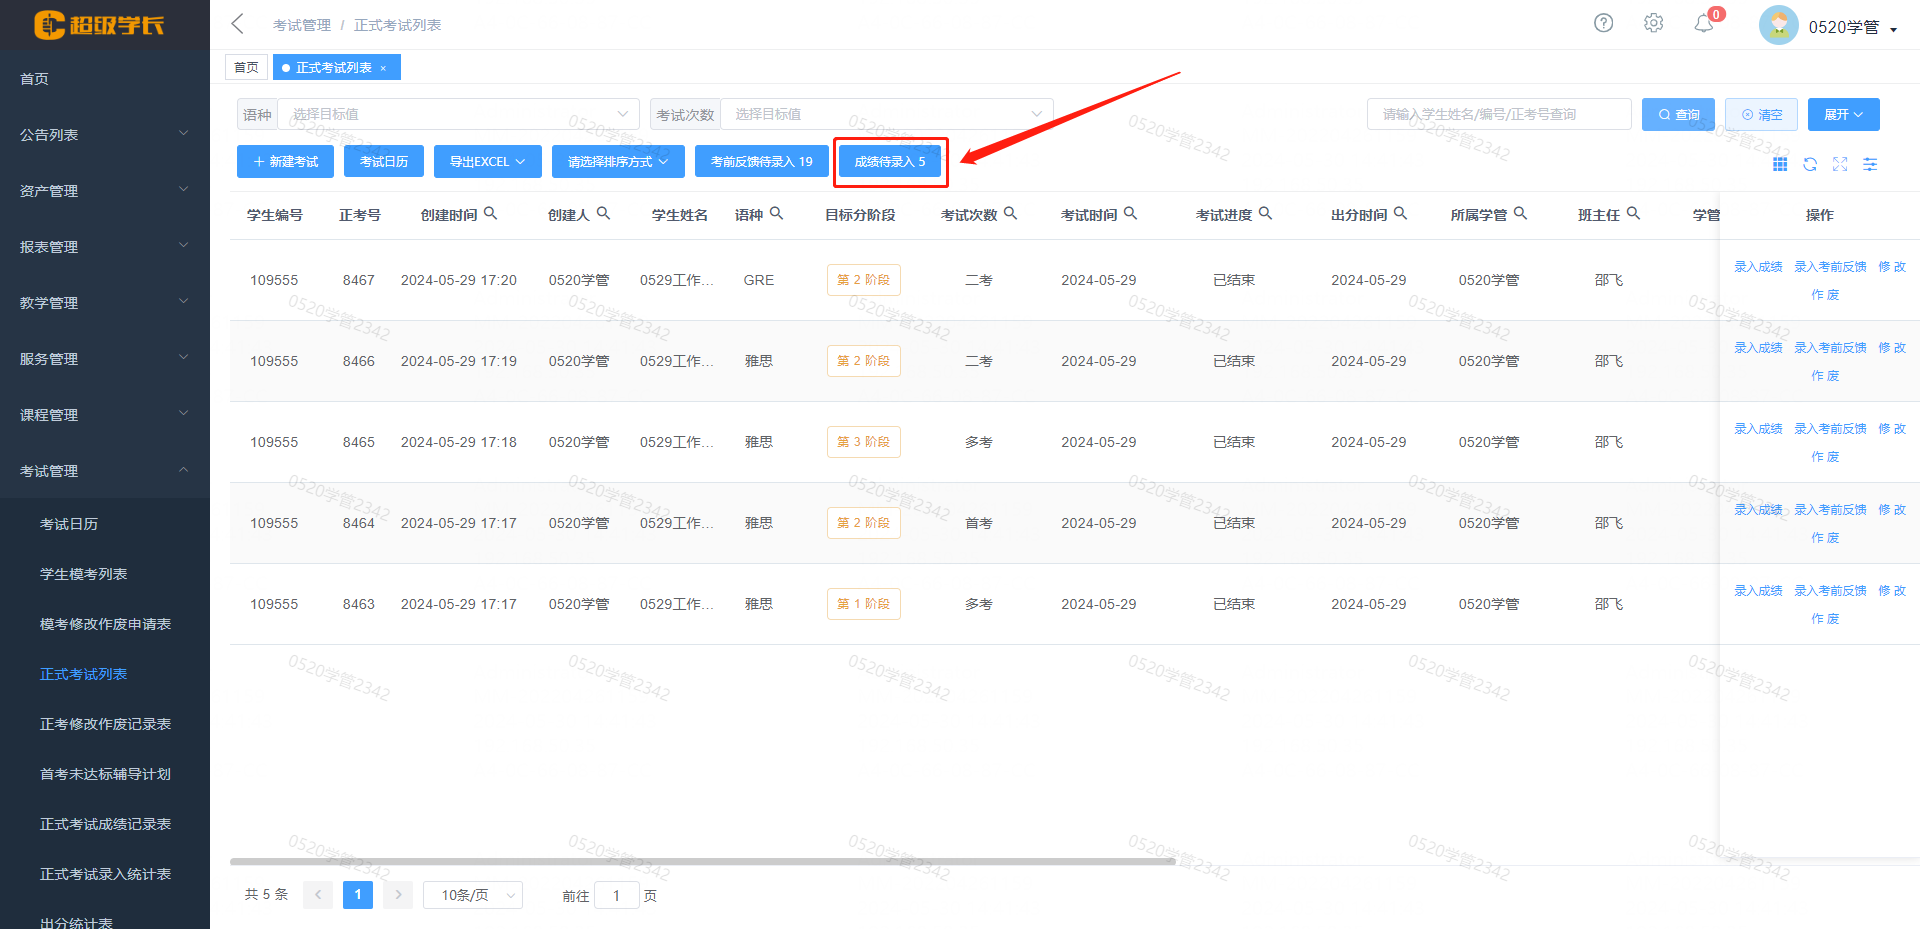This screenshot has width=1920, height=929.
Task: Open 考试日历 in the sidebar
Action: coord(69,524)
